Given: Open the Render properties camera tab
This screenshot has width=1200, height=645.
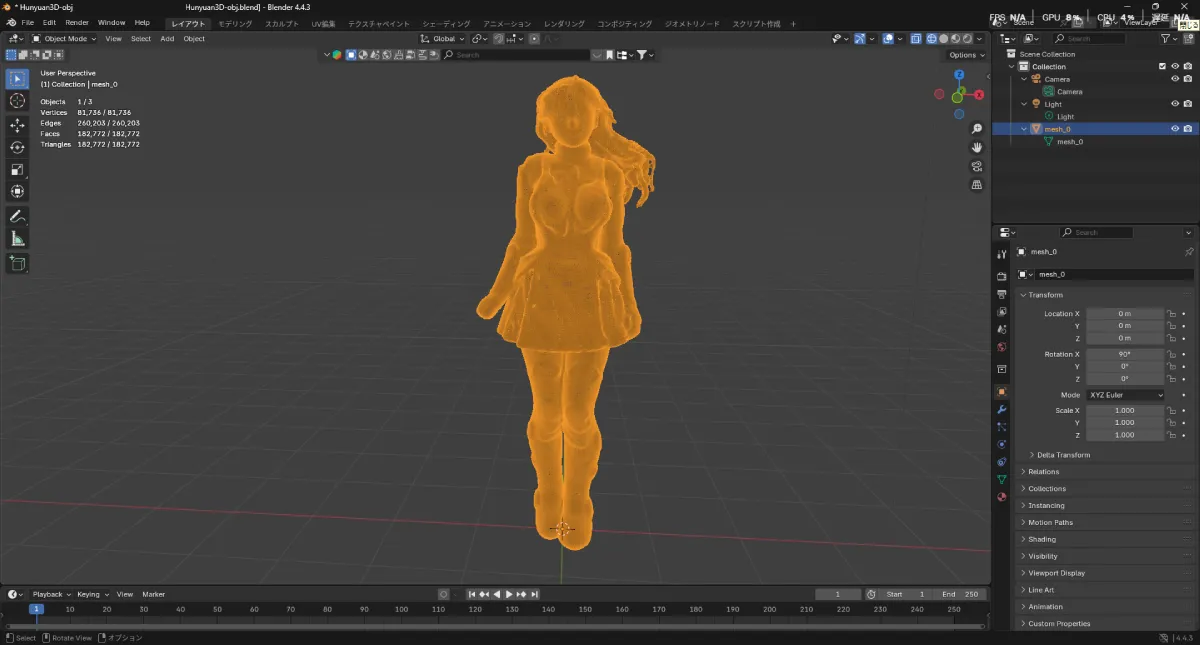Looking at the screenshot, I should point(1001,274).
